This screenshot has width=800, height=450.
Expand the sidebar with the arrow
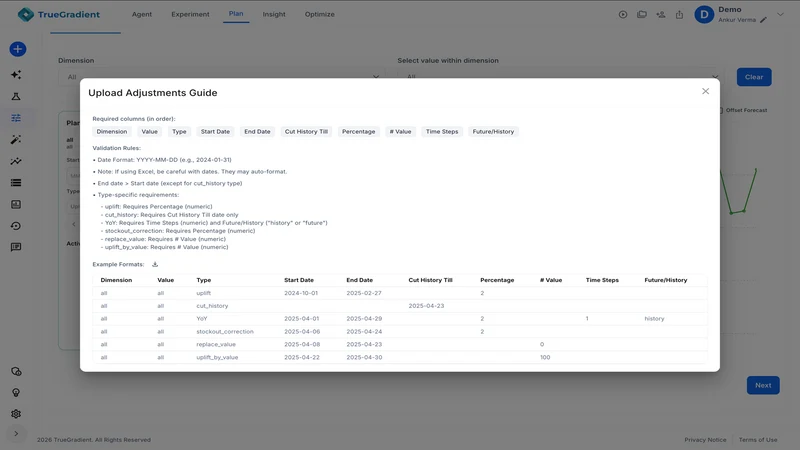[16, 434]
